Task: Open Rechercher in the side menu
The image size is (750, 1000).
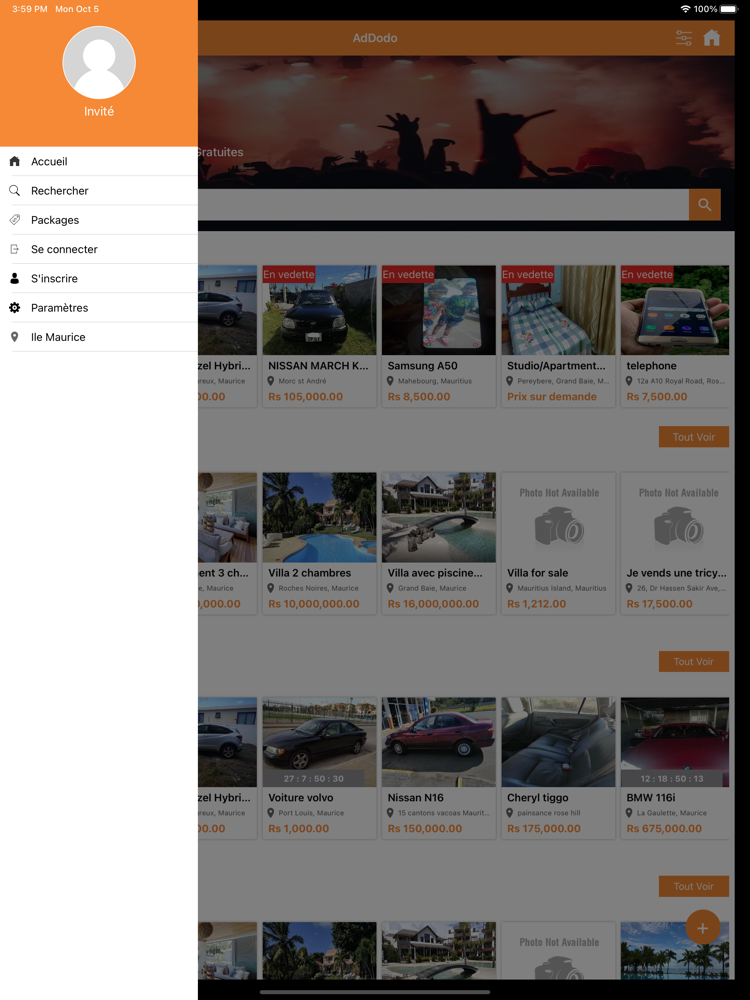Action: pos(99,191)
